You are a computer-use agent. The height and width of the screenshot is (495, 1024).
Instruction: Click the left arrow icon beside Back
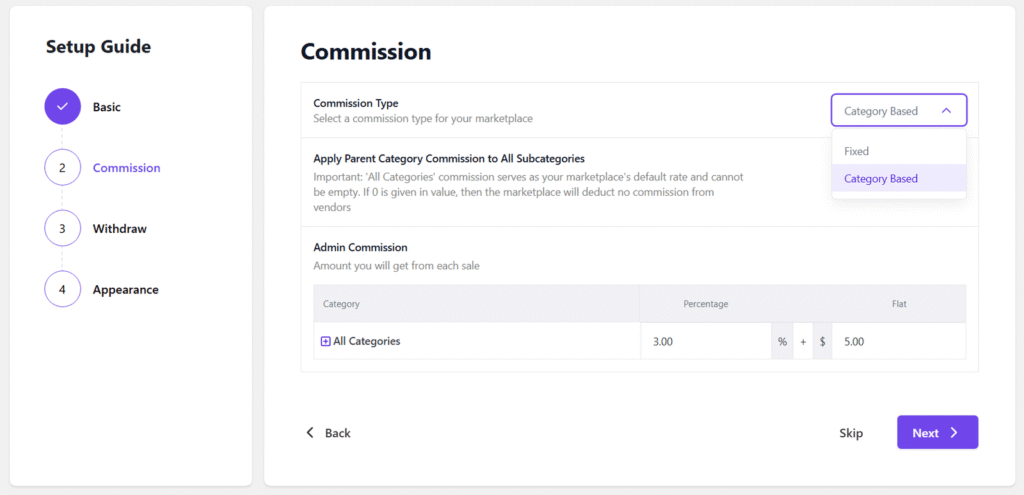pos(310,433)
